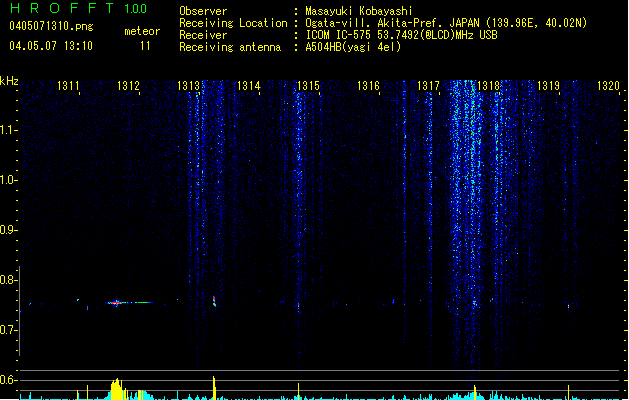Click the meteor label
This screenshot has width=629, height=400.
142,31
